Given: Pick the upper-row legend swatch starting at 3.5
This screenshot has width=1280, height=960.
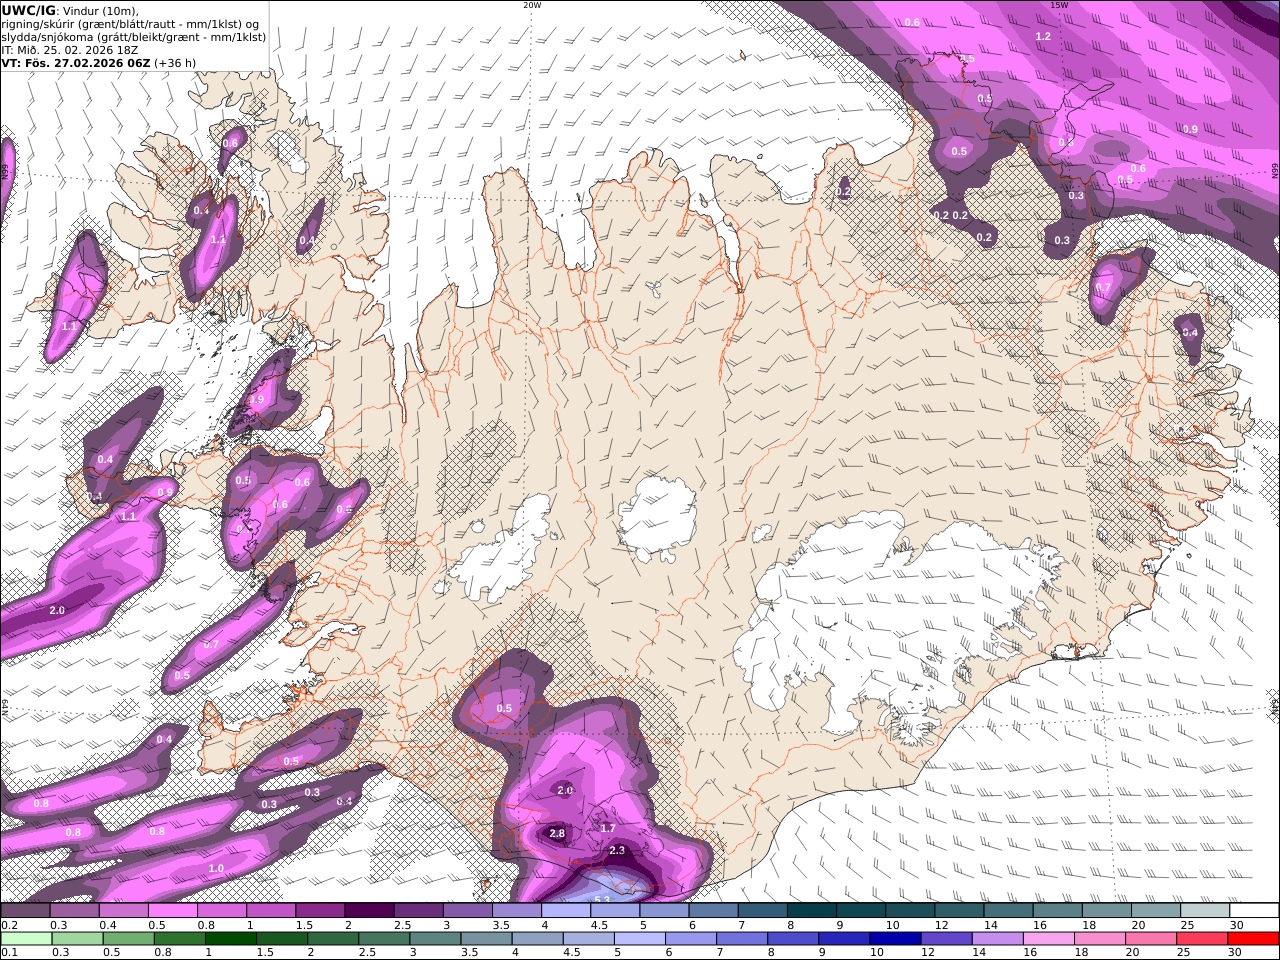Looking at the screenshot, I should coord(517,911).
